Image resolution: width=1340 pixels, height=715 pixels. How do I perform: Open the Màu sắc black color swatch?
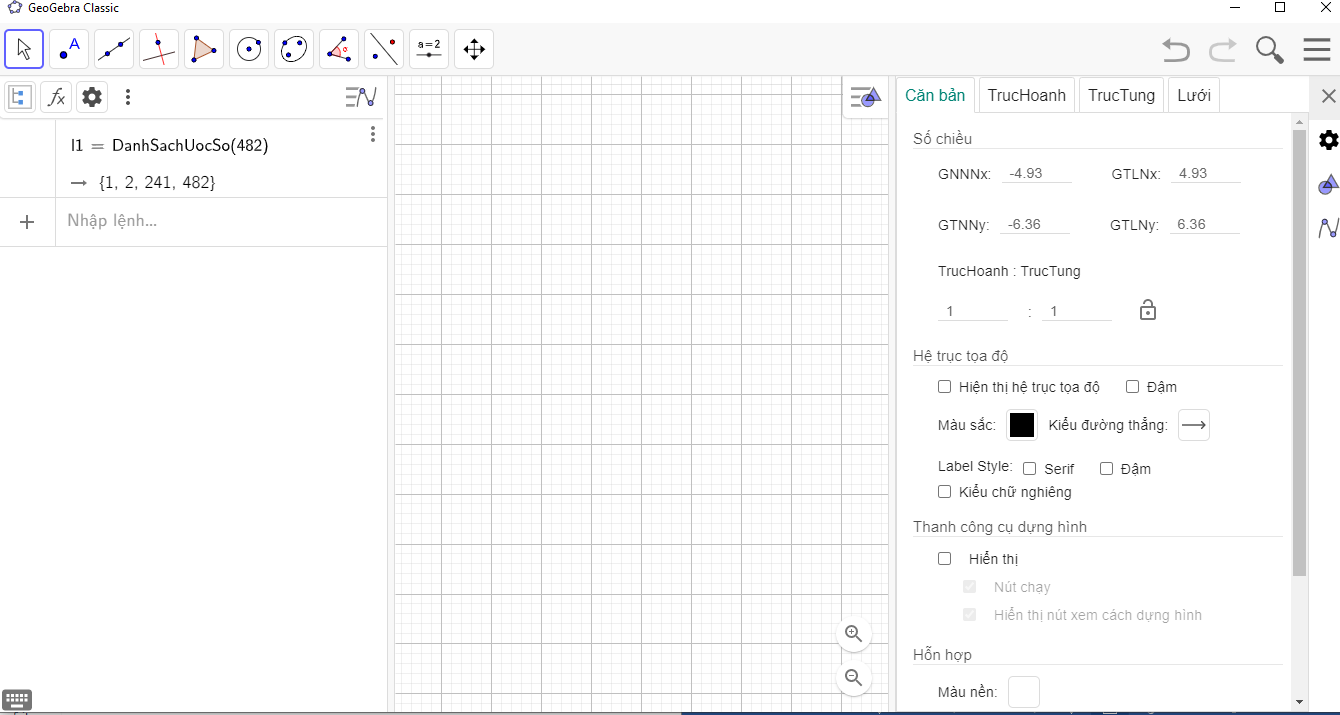point(1021,425)
